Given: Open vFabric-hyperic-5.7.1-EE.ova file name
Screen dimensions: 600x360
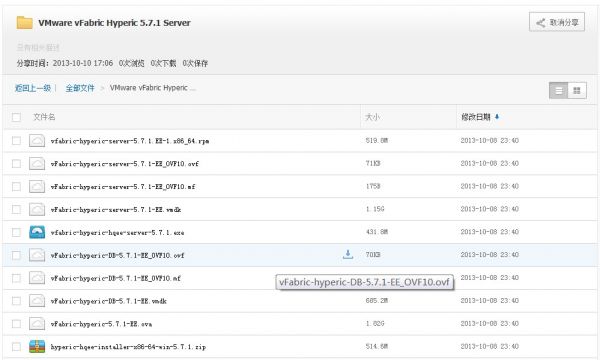Looking at the screenshot, I should [101, 324].
